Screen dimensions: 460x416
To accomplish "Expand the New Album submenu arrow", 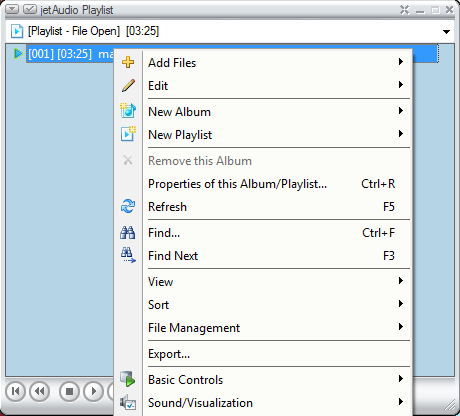I will (x=401, y=111).
